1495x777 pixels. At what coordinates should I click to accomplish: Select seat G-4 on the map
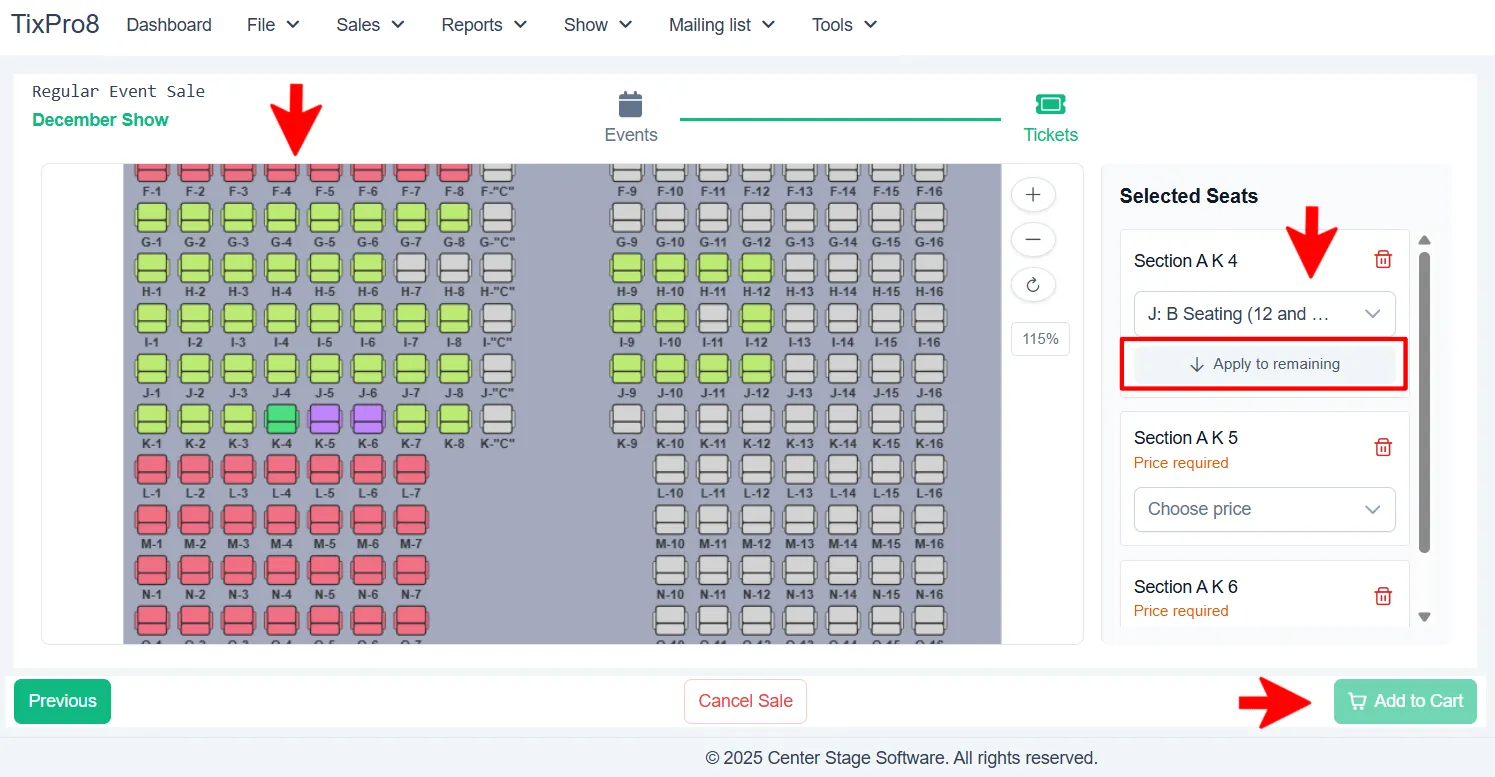281,217
